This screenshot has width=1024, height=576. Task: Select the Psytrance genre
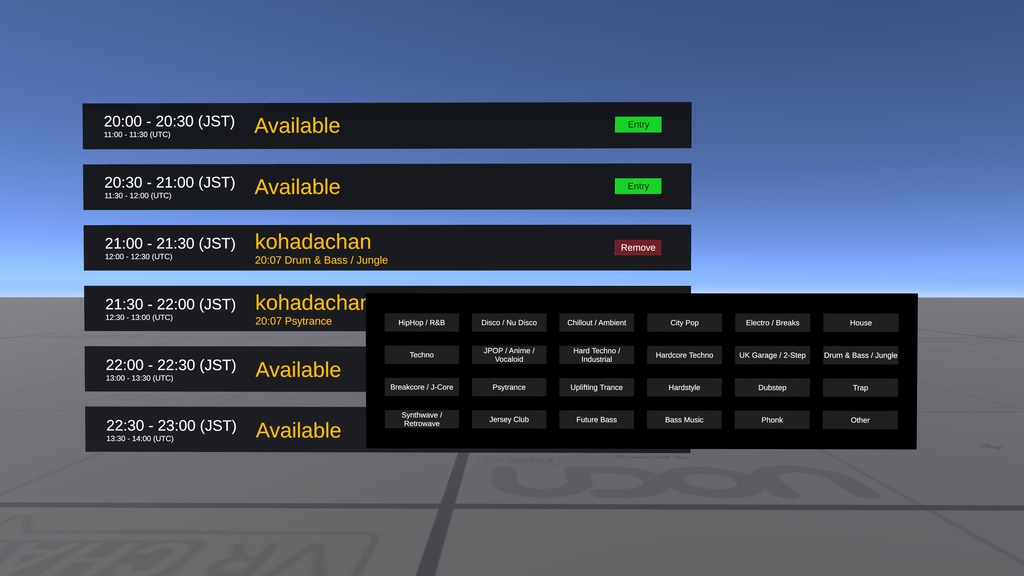[x=508, y=387]
